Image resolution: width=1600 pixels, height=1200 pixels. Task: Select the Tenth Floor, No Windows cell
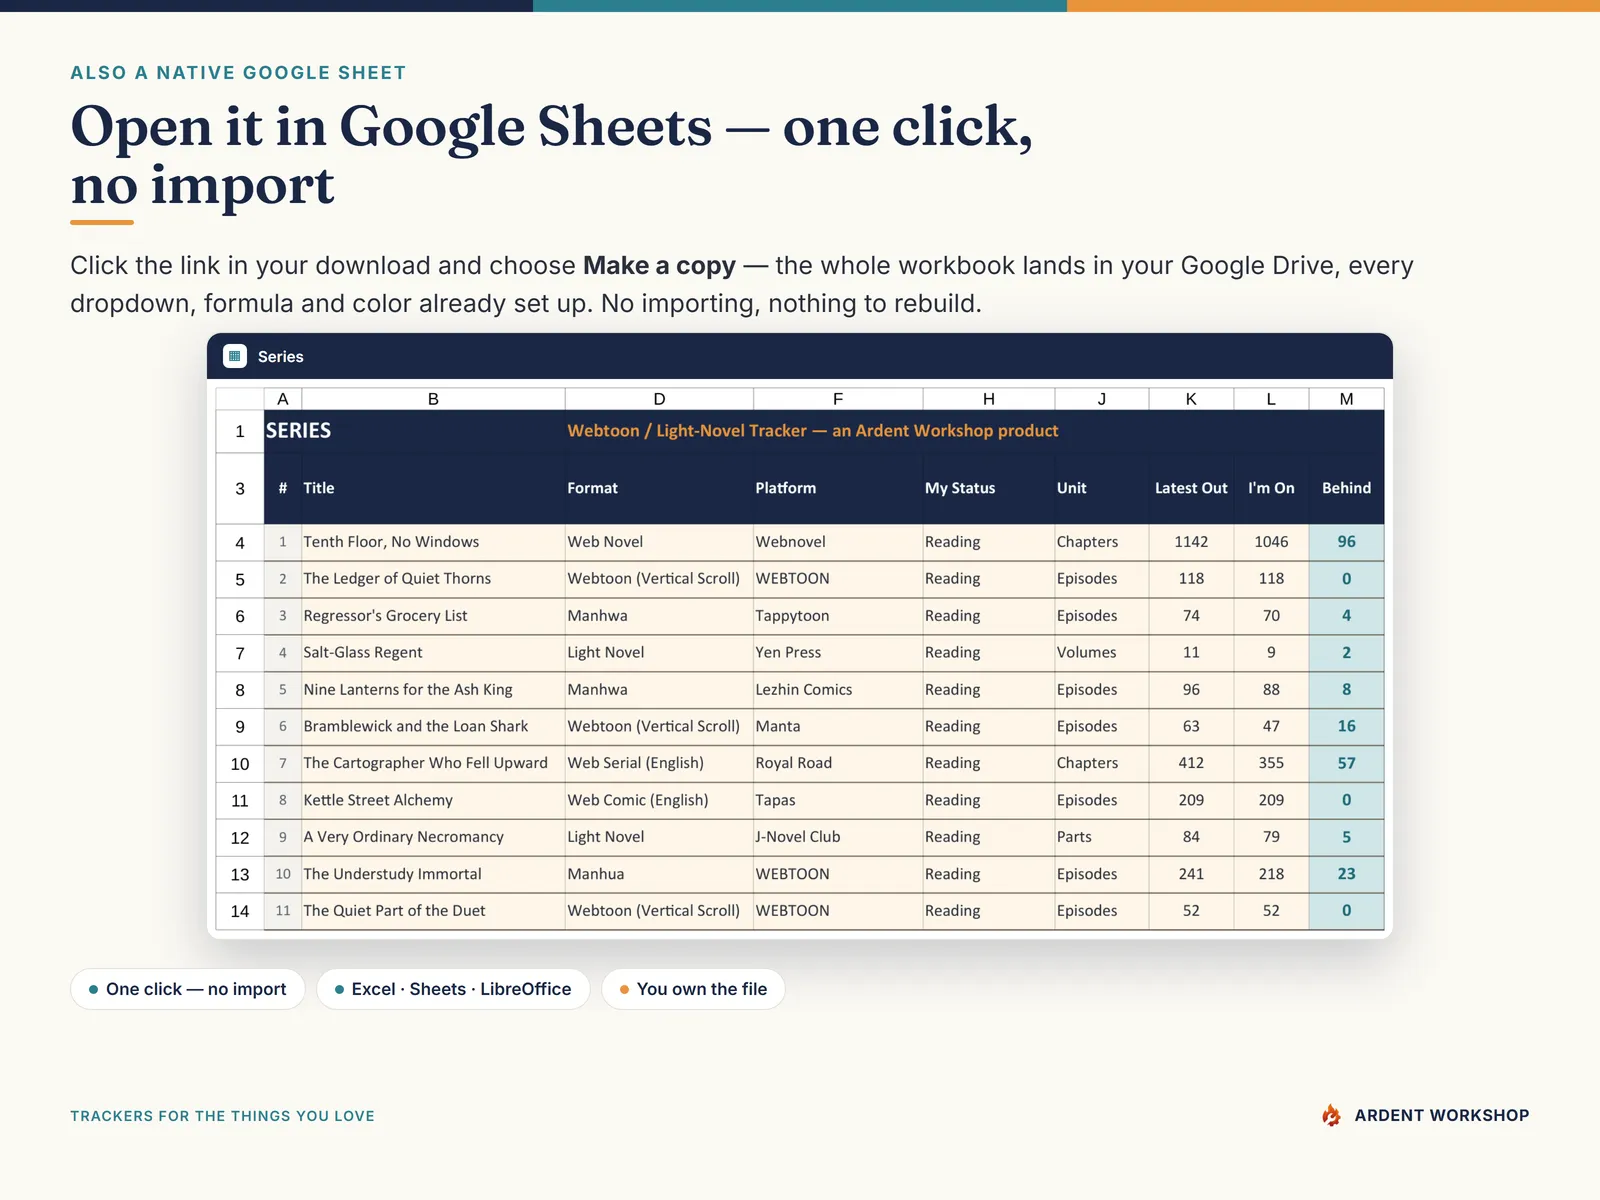pyautogui.click(x=433, y=542)
